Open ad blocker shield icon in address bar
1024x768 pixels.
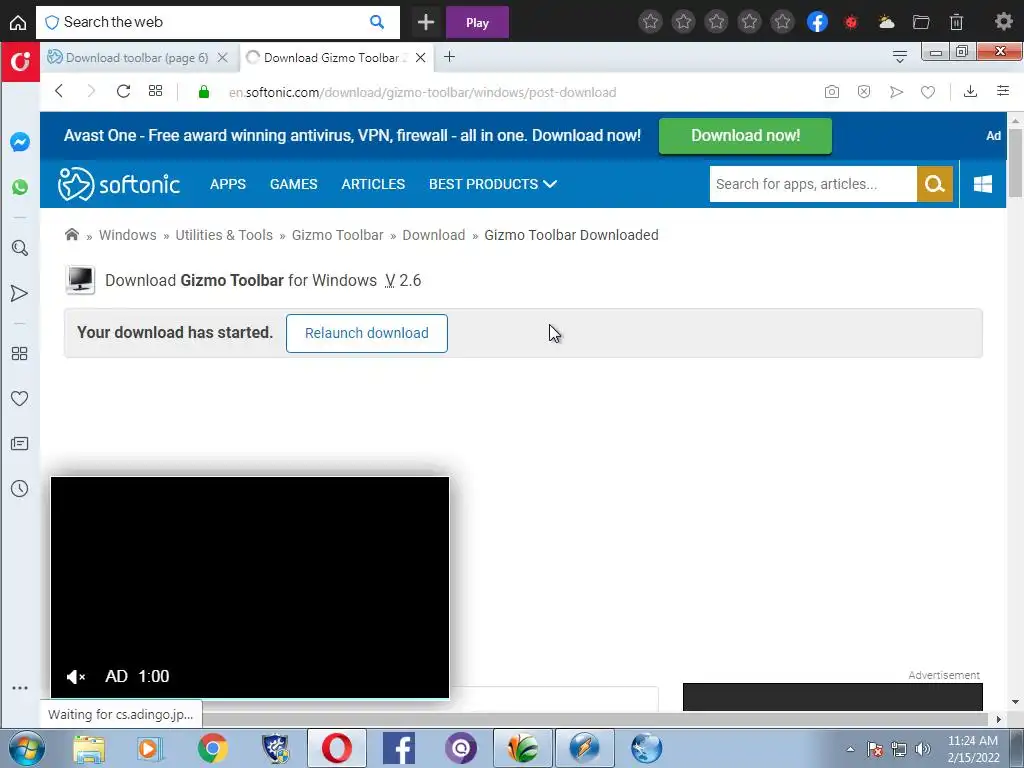click(863, 91)
